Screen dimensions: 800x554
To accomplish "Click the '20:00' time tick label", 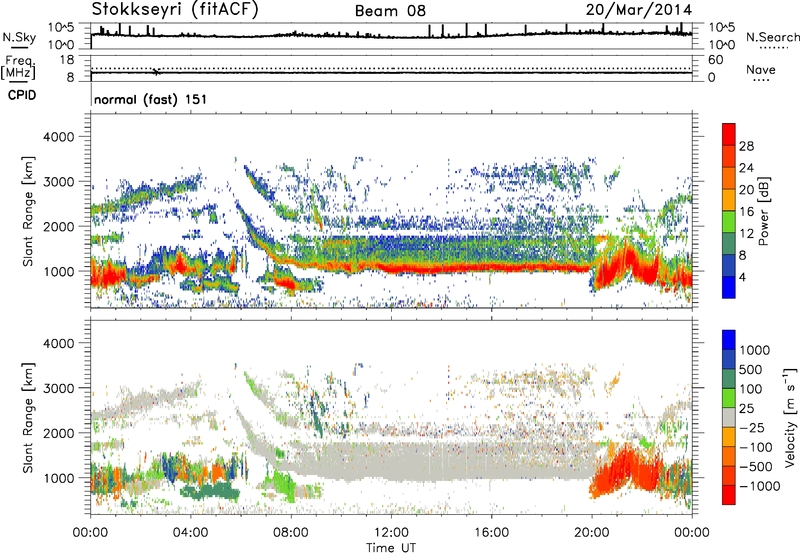I will [592, 533].
